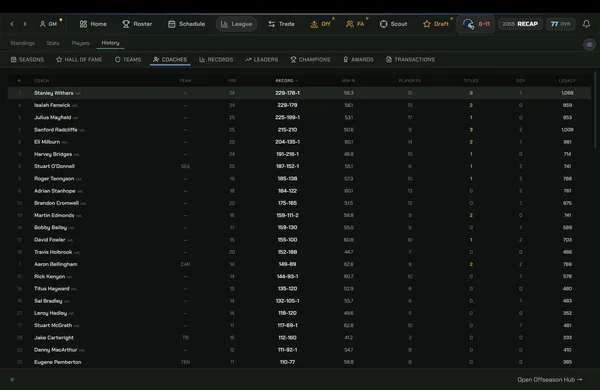Click the SEA team cell
600x390 pixels.
(185, 166)
